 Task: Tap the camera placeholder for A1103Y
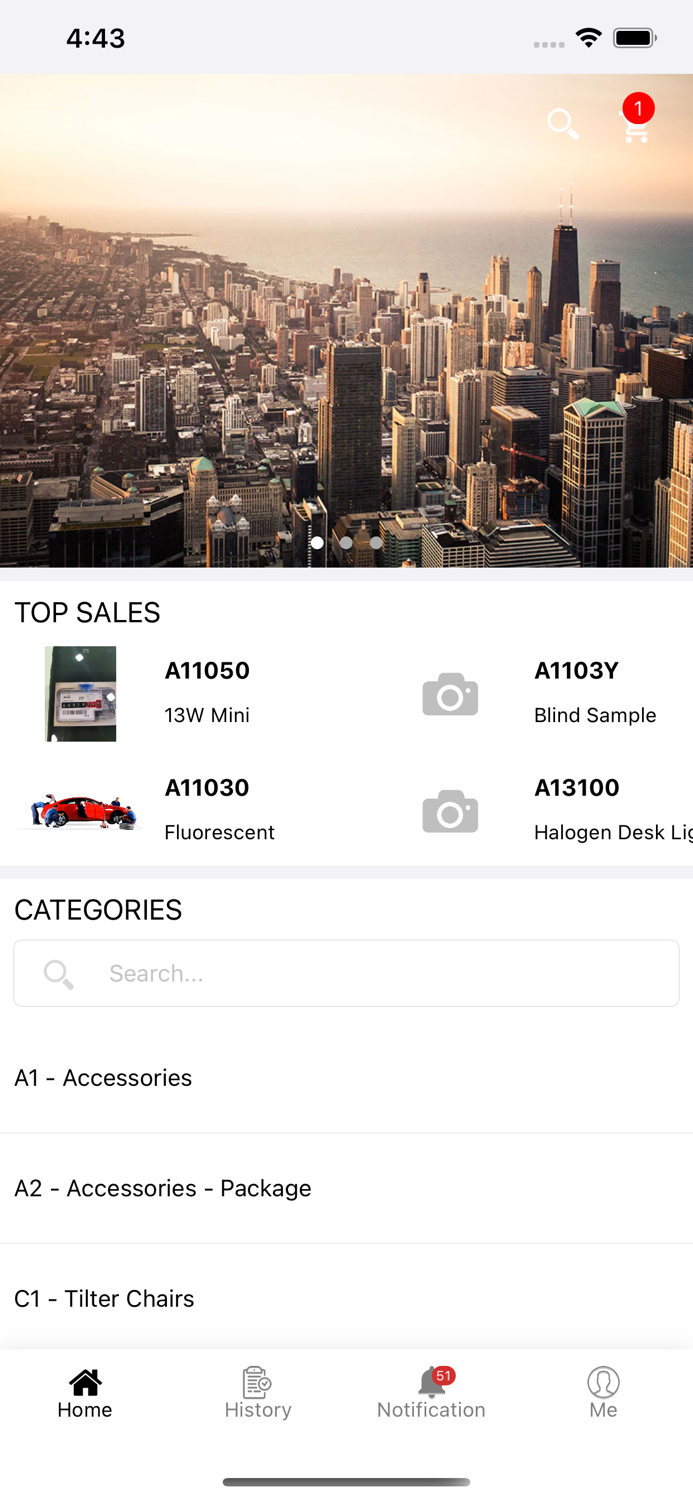450,694
